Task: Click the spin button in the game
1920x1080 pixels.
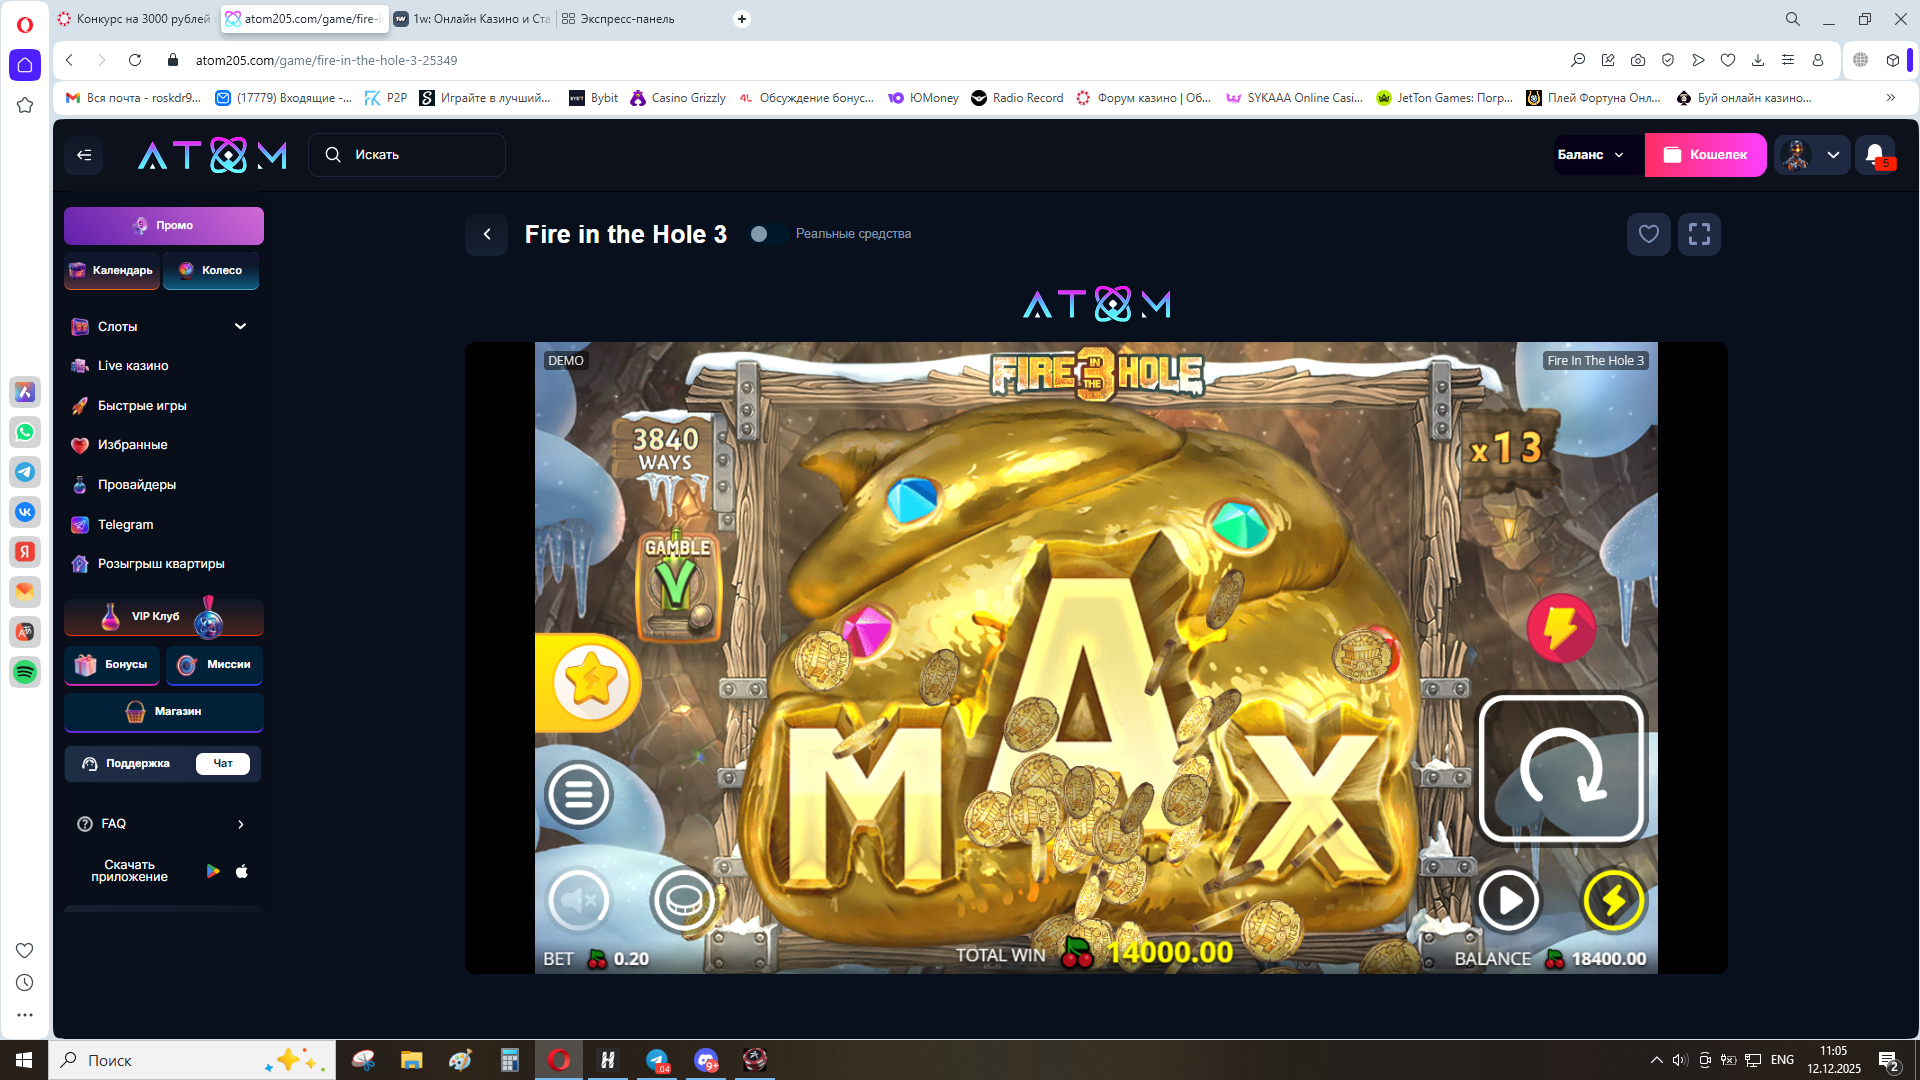Action: point(1561,768)
